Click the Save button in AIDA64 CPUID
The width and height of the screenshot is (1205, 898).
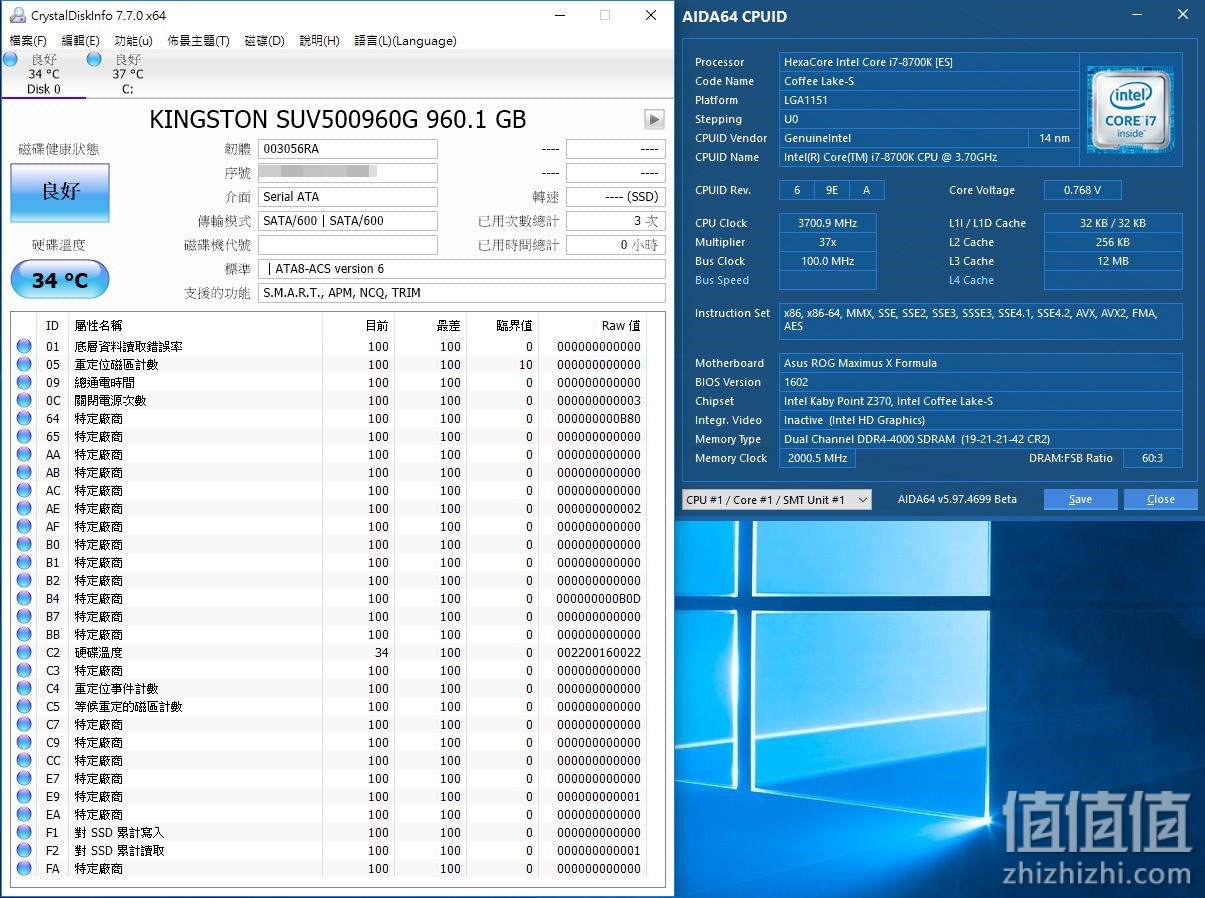(x=1080, y=499)
